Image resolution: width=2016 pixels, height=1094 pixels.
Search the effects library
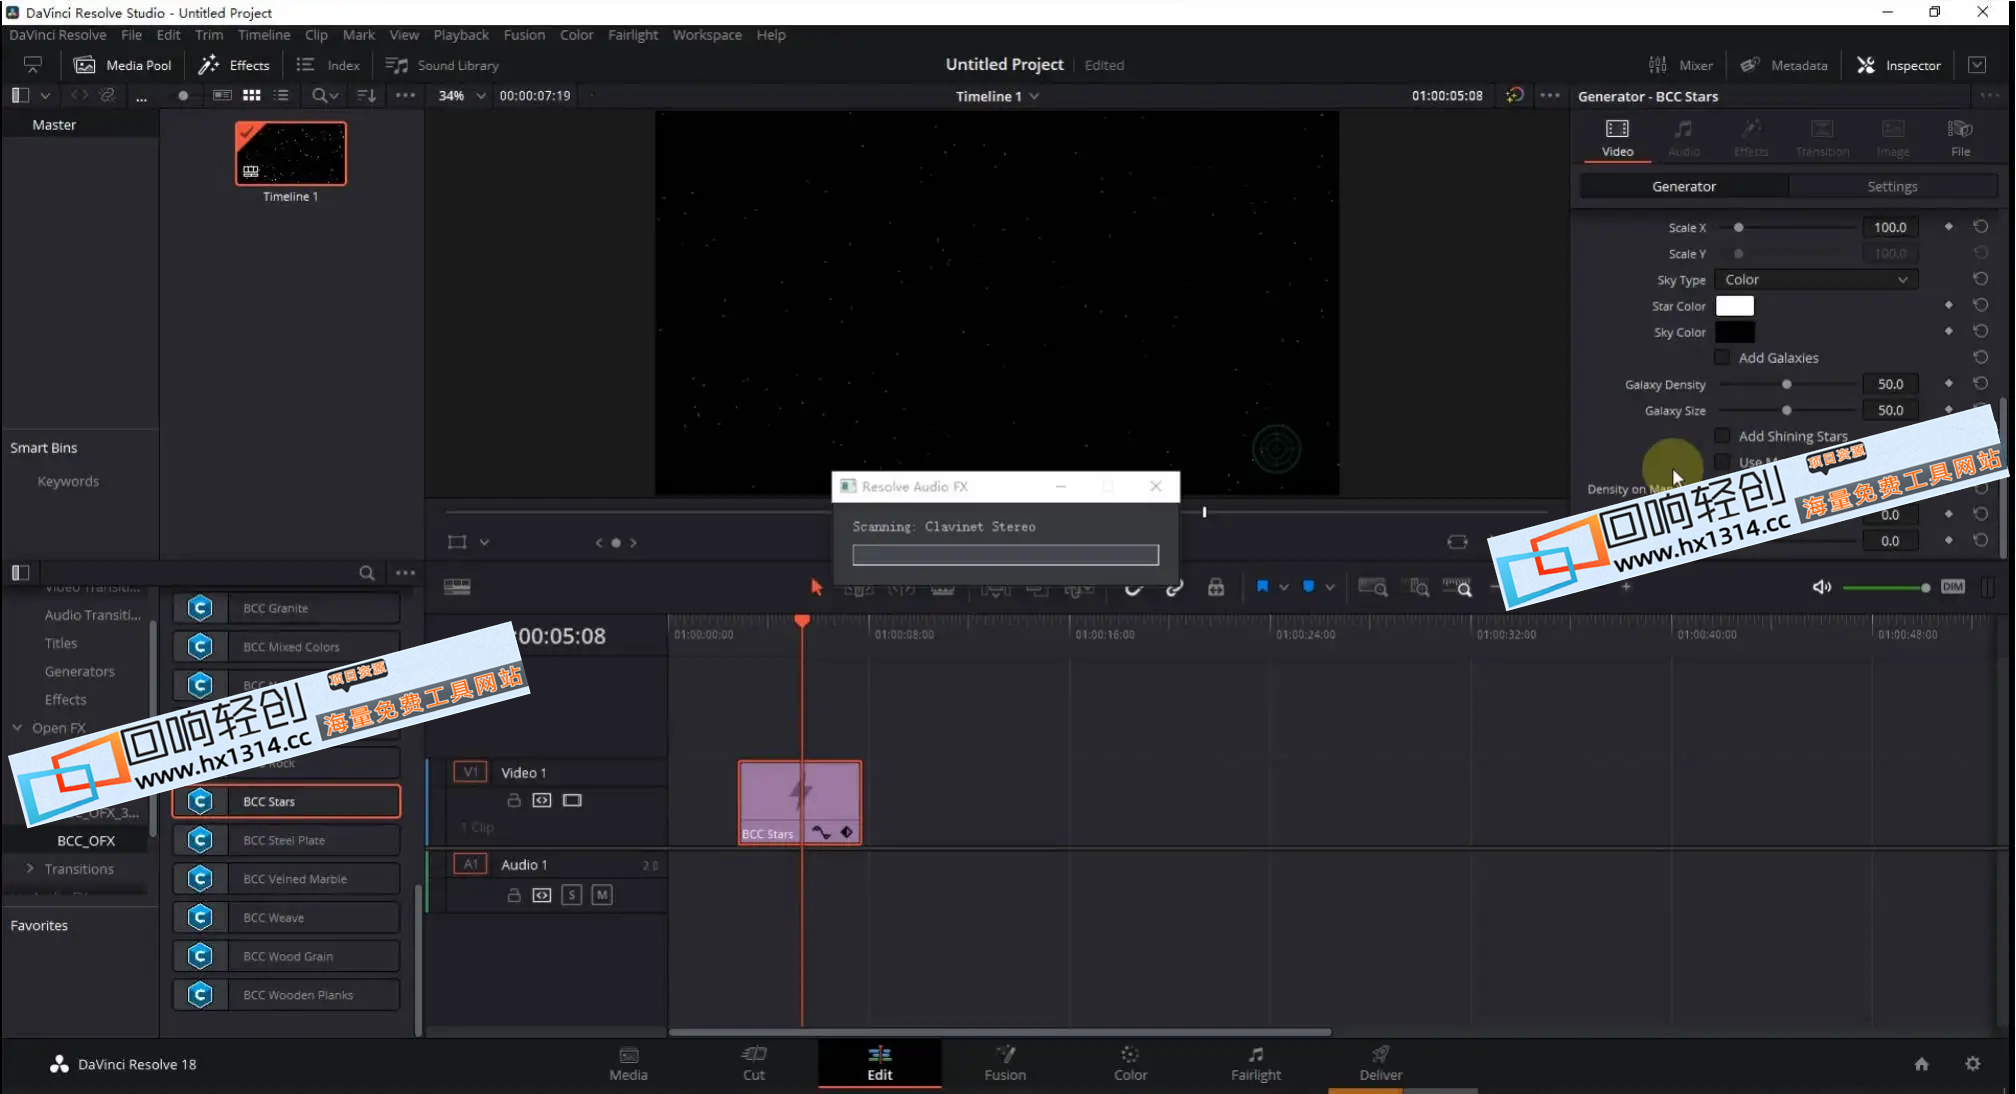point(367,573)
